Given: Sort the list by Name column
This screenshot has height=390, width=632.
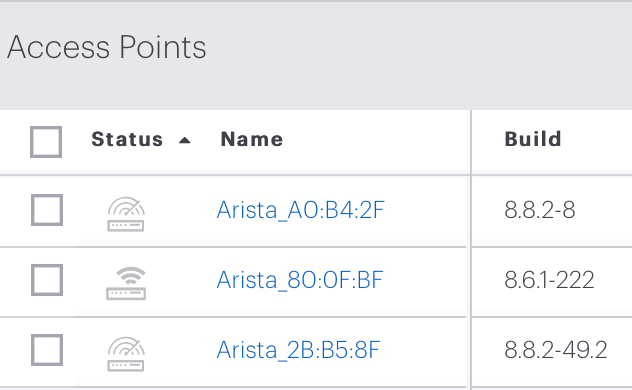Looking at the screenshot, I should point(252,139).
